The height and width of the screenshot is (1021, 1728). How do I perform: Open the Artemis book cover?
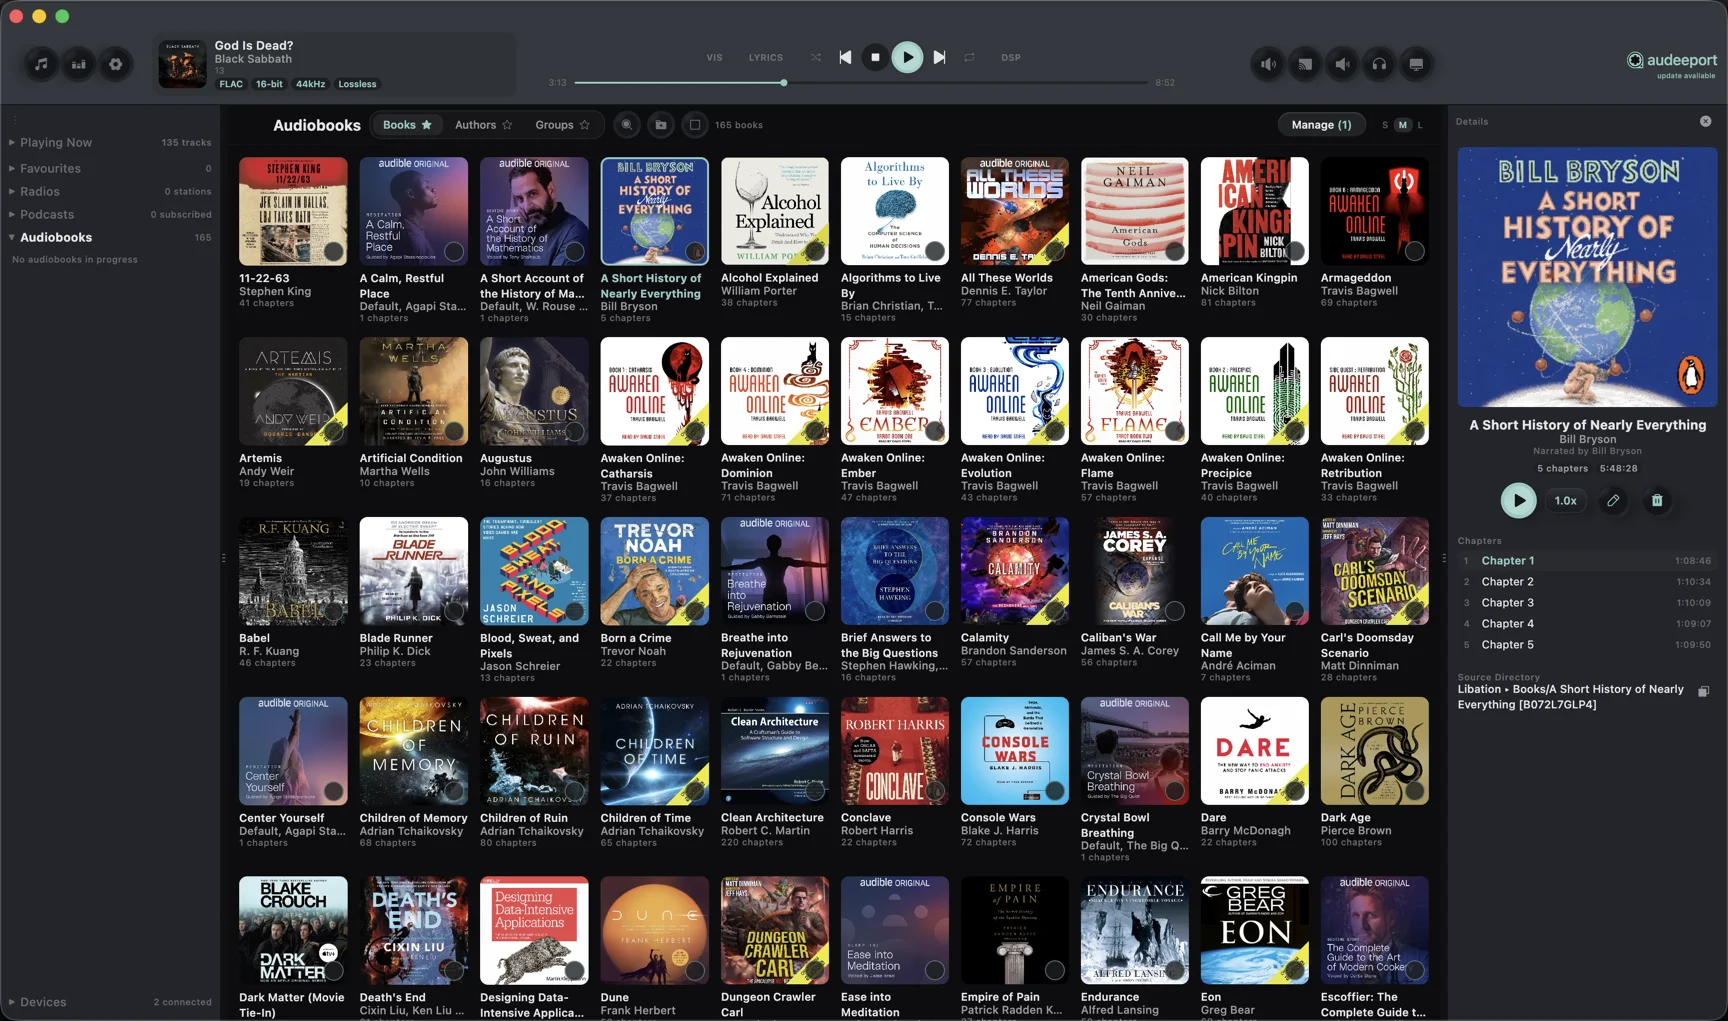pos(293,391)
